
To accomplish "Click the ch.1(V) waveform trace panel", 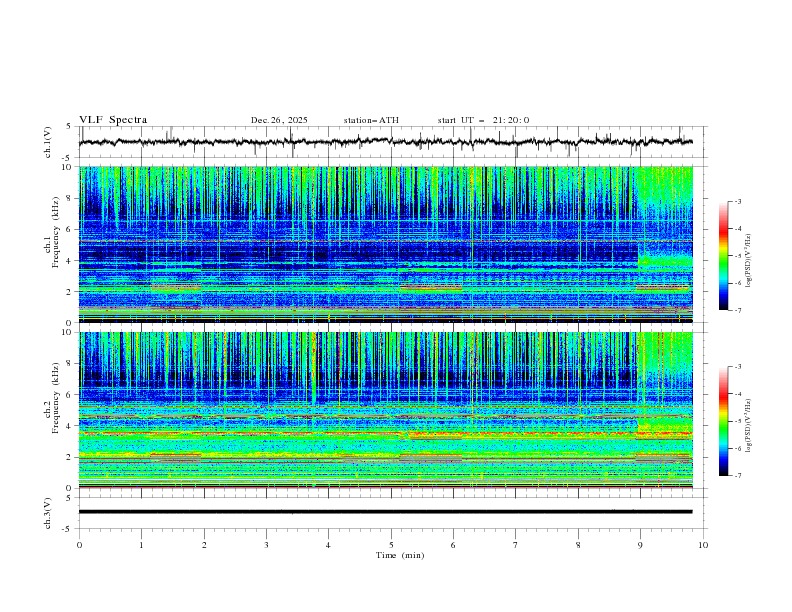I will coord(393,142).
